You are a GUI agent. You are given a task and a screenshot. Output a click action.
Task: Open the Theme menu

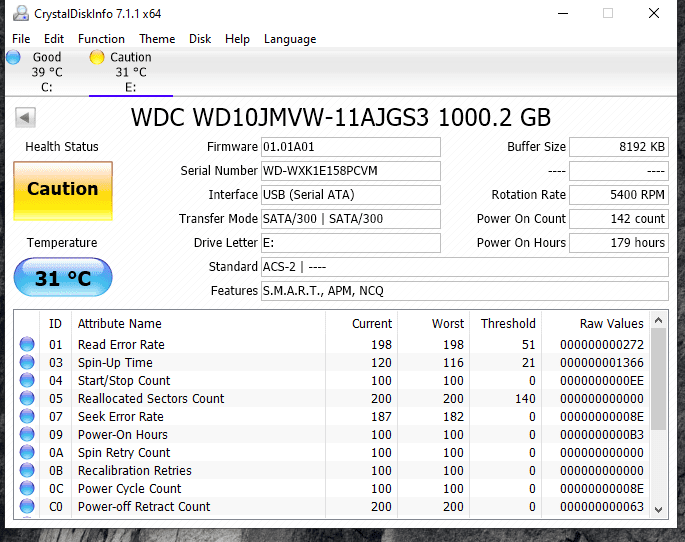point(157,39)
